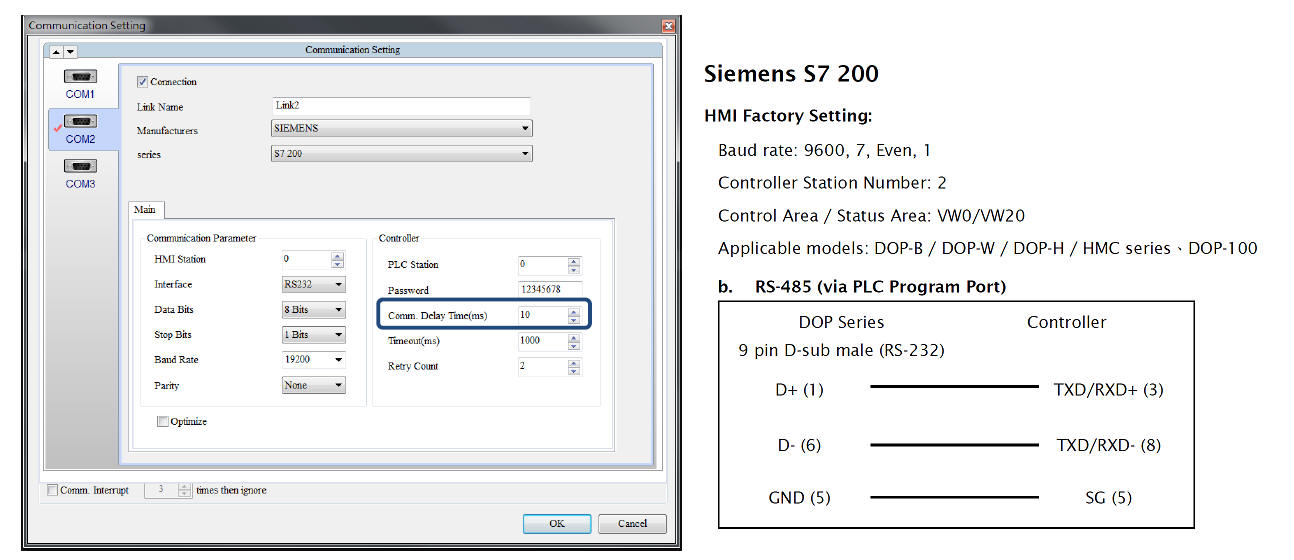This screenshot has height=560, width=1294.
Task: Adjust the Retry Count stepper
Action: coord(574,366)
